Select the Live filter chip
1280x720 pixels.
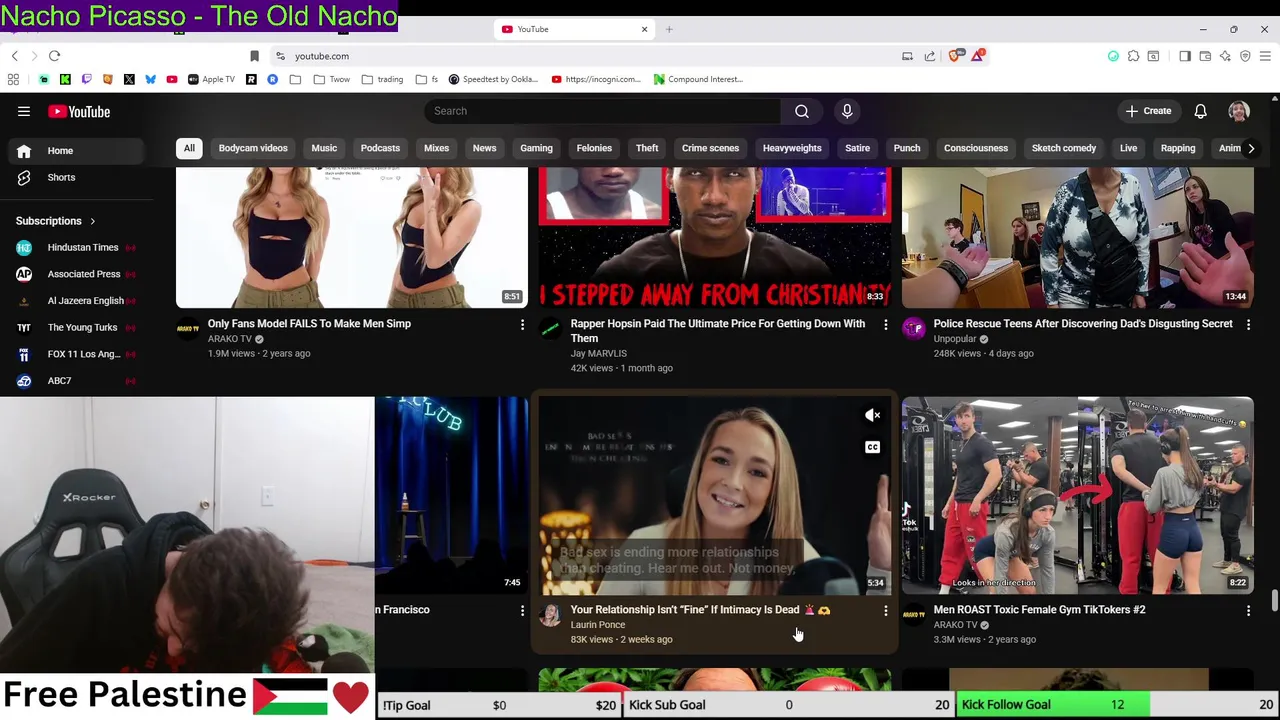(1128, 148)
